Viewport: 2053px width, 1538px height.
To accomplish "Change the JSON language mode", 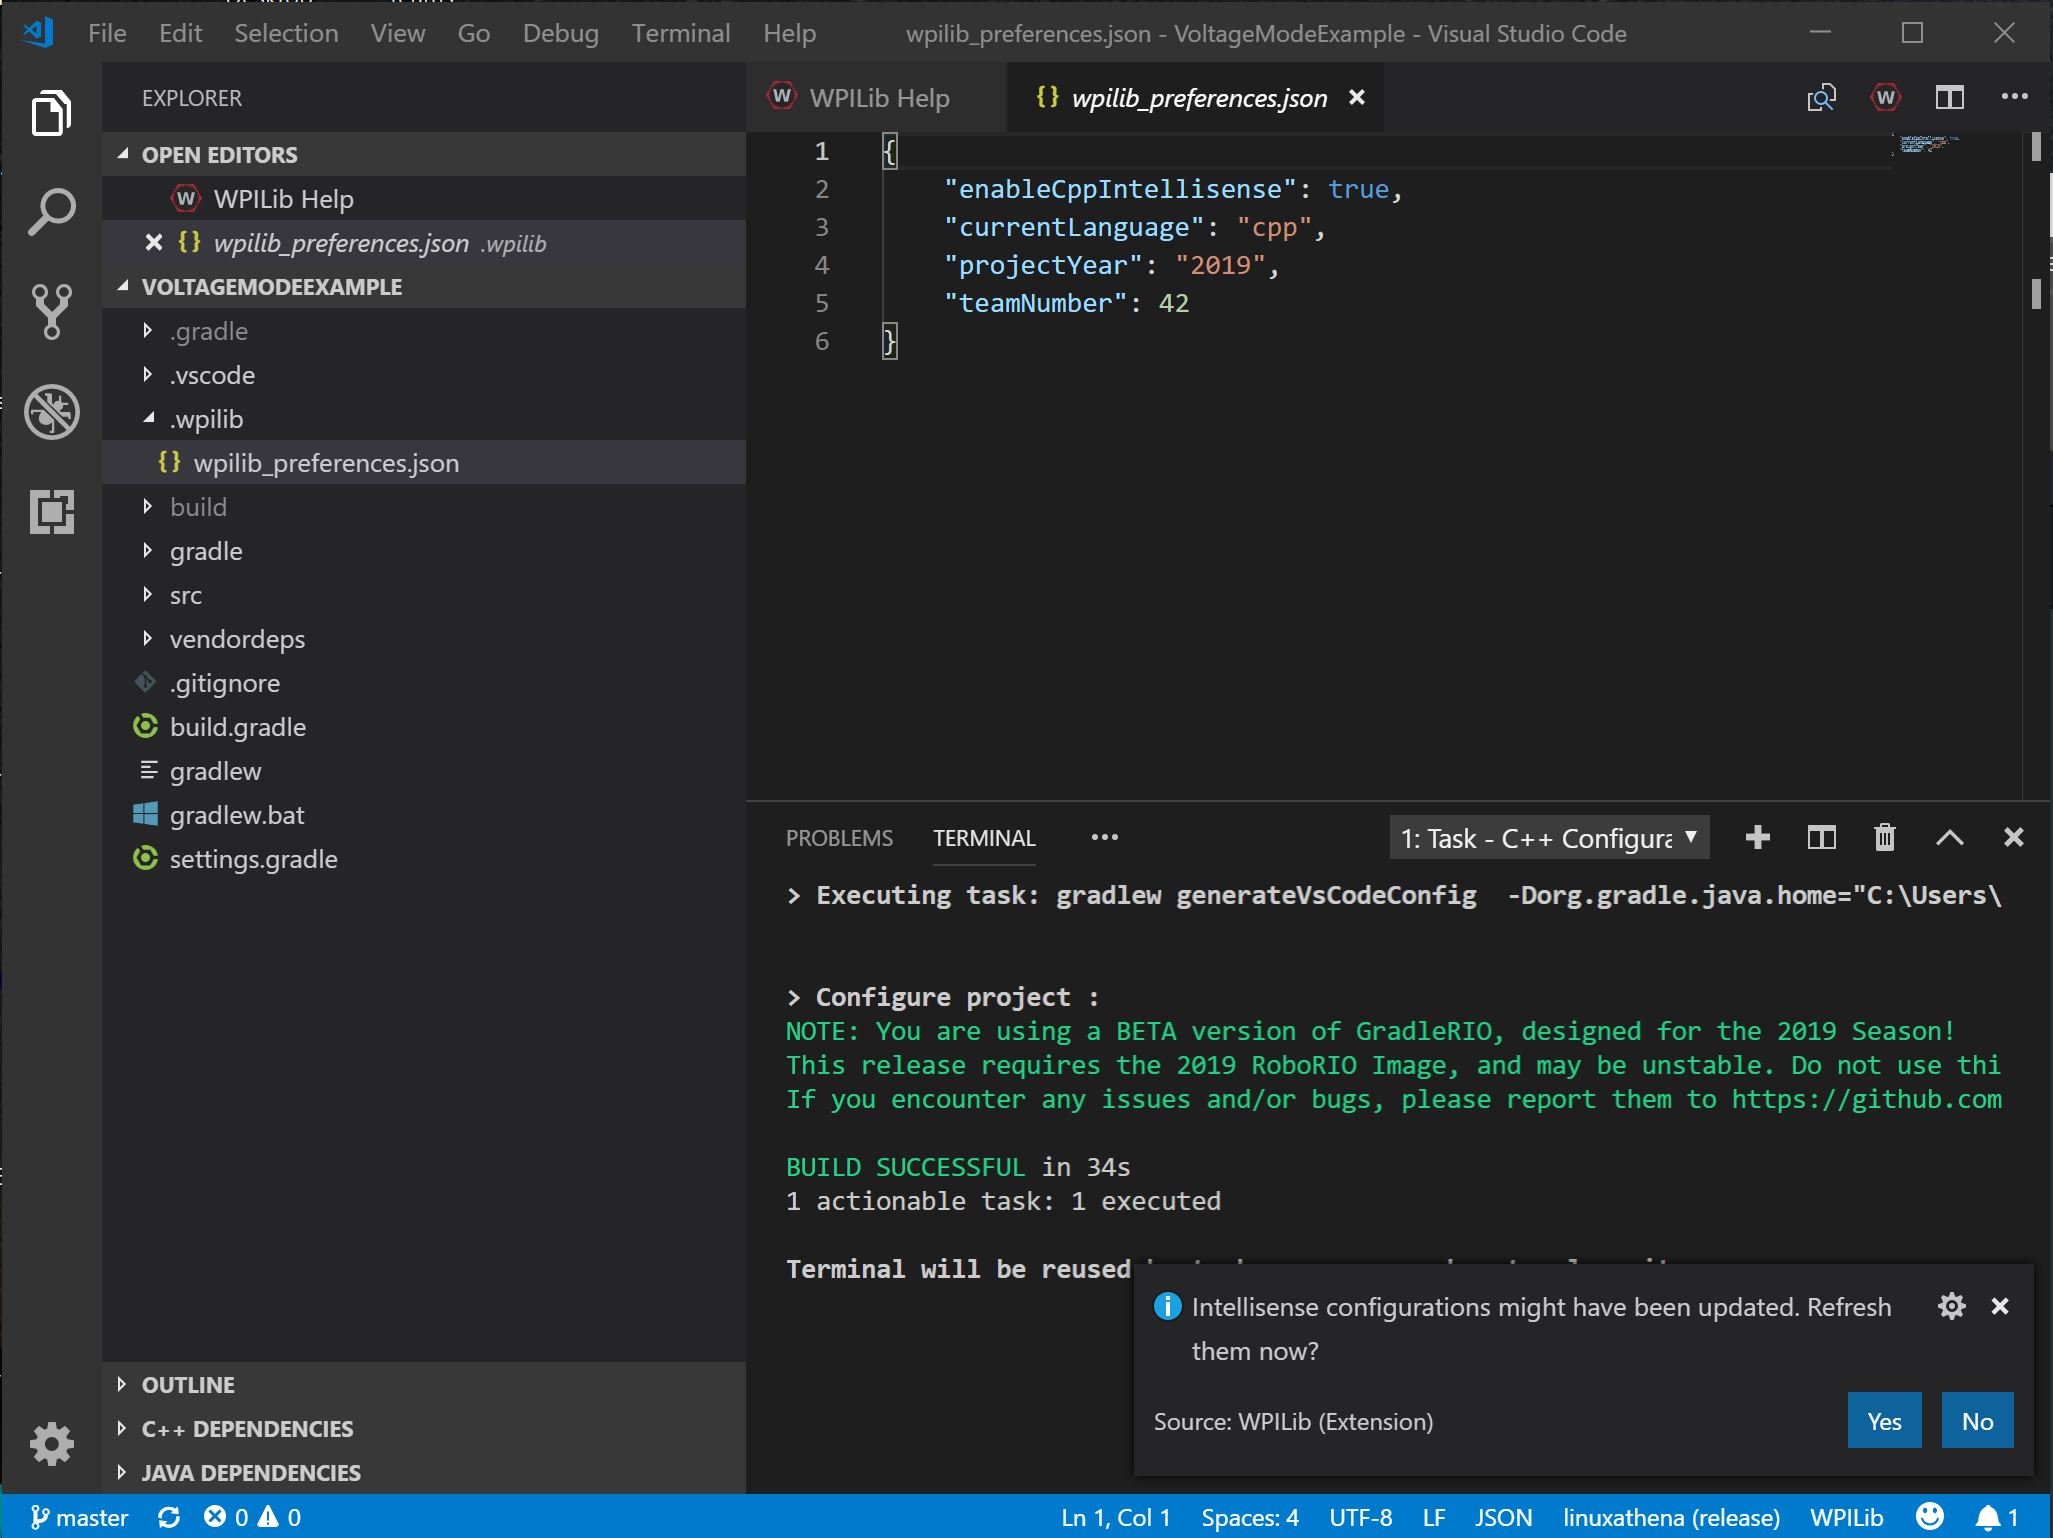I will [1503, 1517].
